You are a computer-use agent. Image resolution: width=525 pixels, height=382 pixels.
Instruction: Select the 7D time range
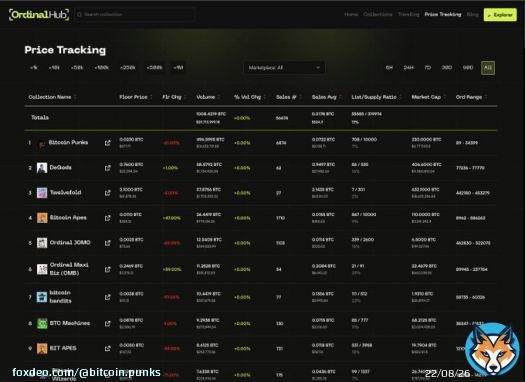428,68
